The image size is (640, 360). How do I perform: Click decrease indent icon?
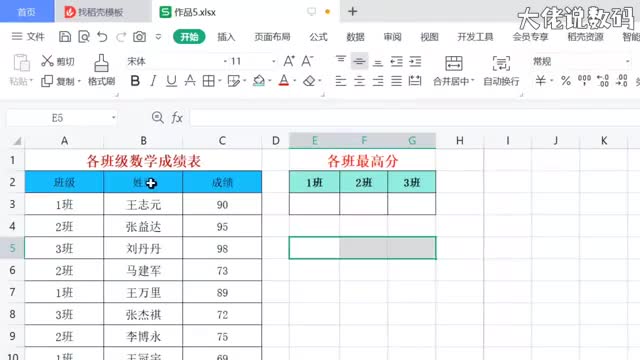point(396,61)
